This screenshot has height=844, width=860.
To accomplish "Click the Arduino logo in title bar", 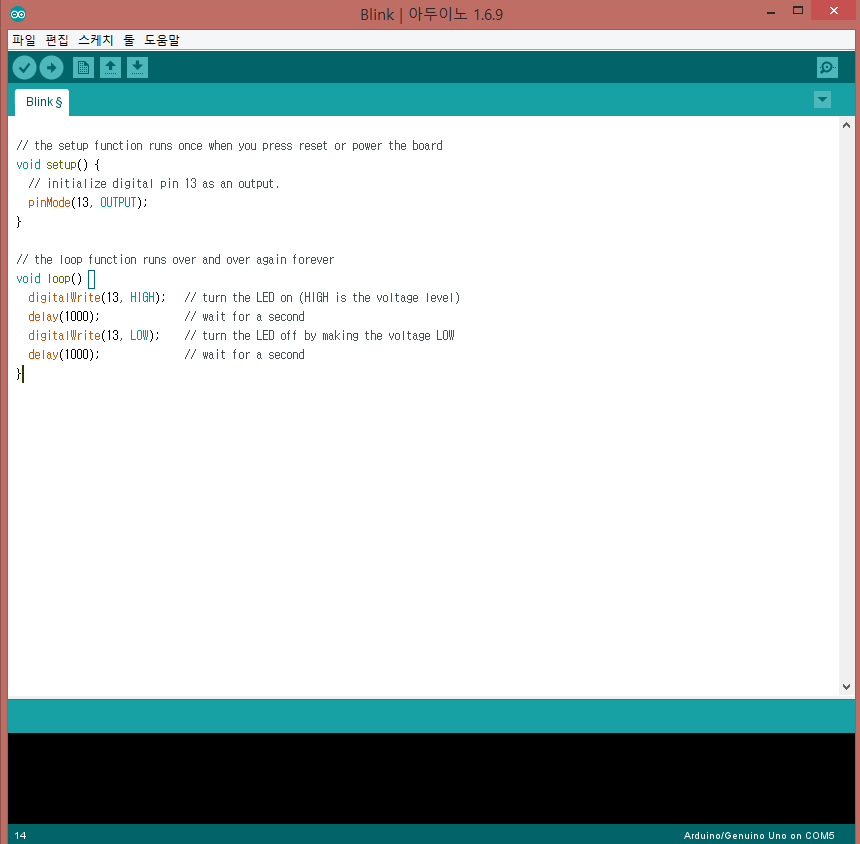I will (18, 14).
